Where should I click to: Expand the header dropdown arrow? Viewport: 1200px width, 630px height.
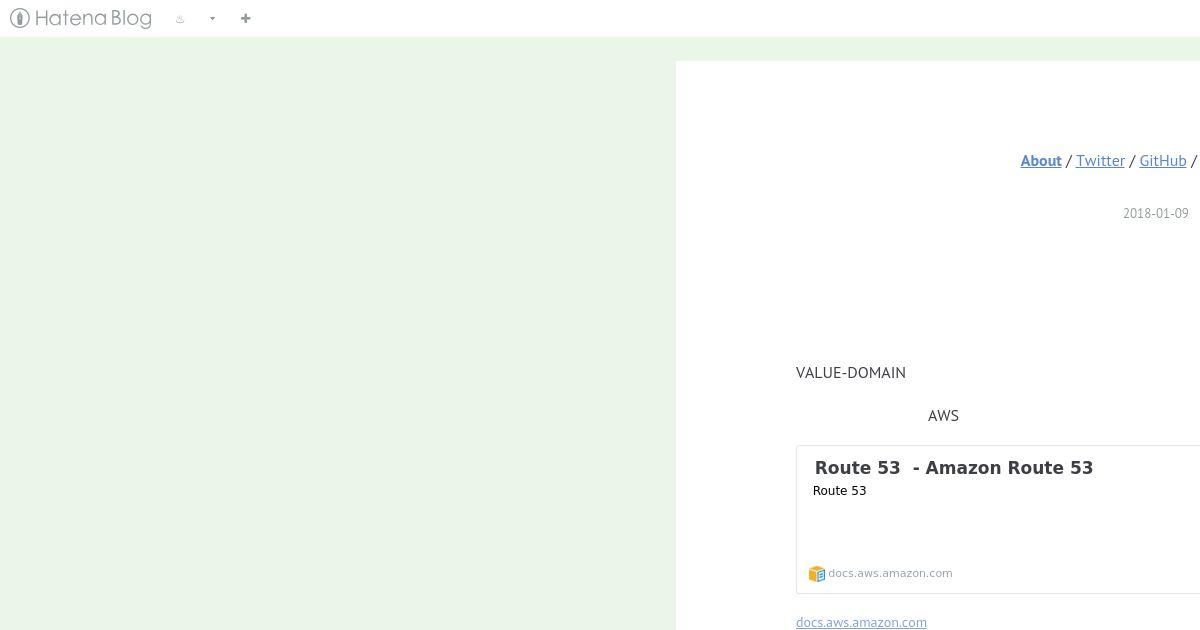[212, 19]
